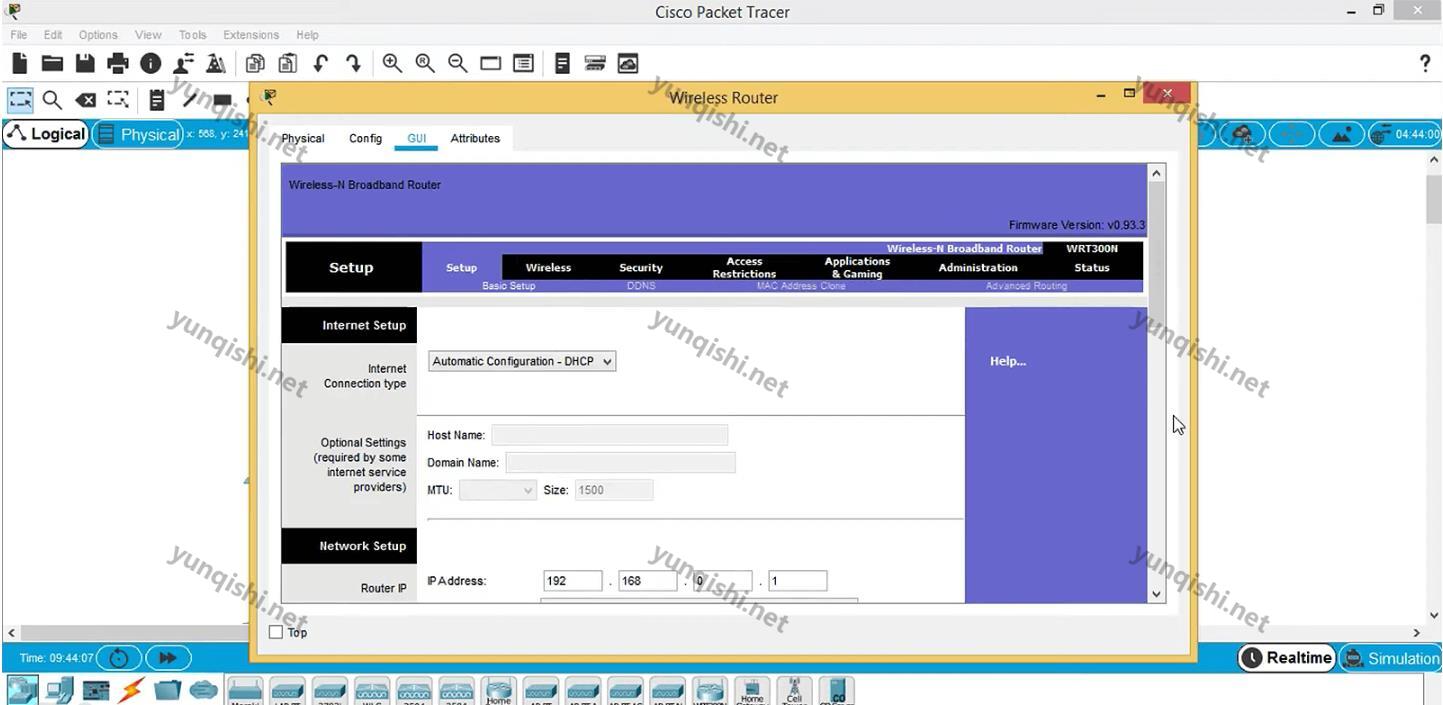Switch to the Config tab
This screenshot has height=705, width=1443.
(x=365, y=138)
